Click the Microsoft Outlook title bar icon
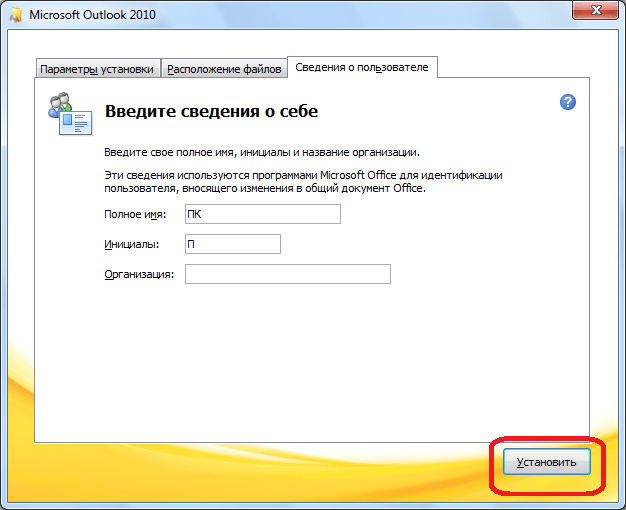This screenshot has width=626, height=510. tap(16, 15)
